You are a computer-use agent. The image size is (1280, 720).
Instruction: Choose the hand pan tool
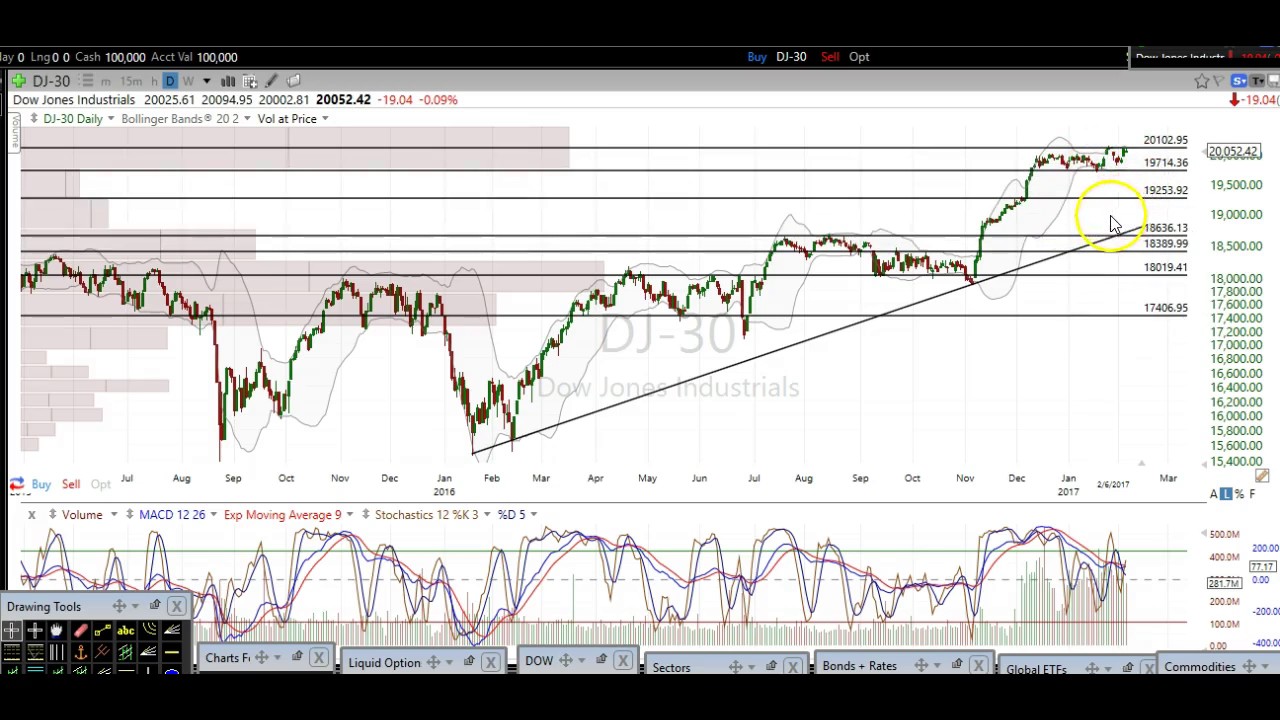57,630
